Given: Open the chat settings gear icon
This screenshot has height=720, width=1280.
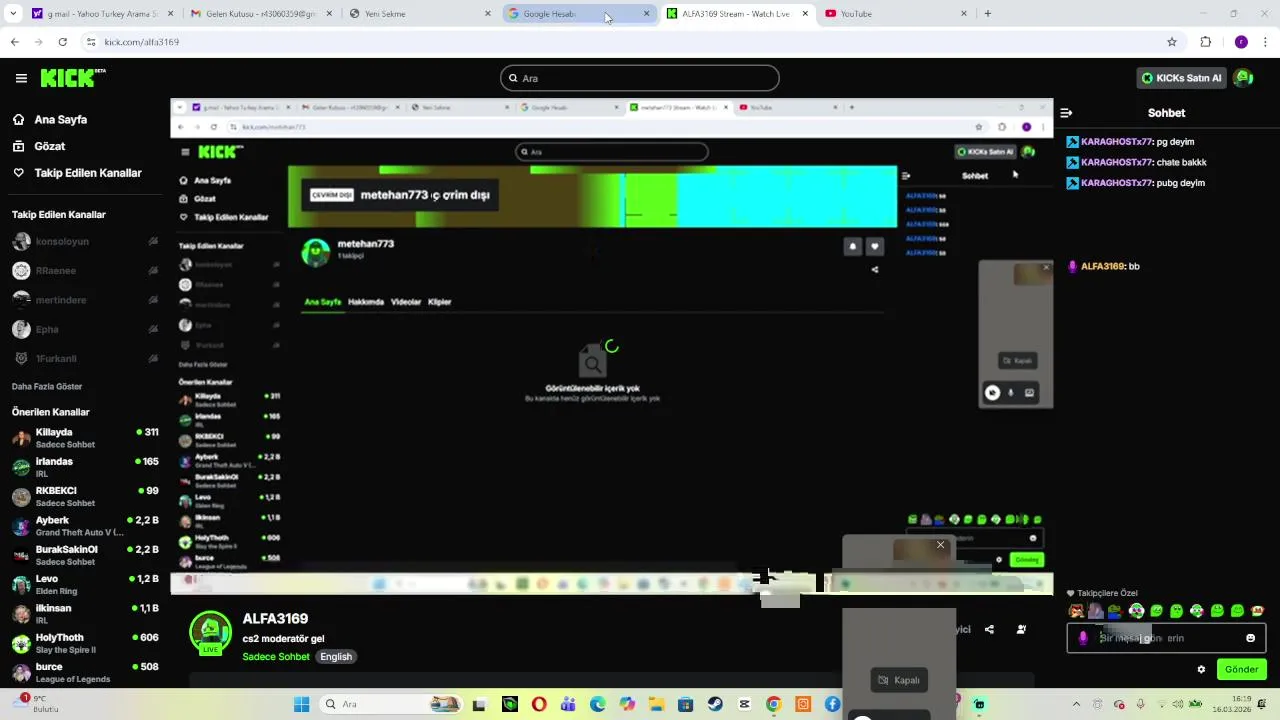Looking at the screenshot, I should pyautogui.click(x=1201, y=669).
